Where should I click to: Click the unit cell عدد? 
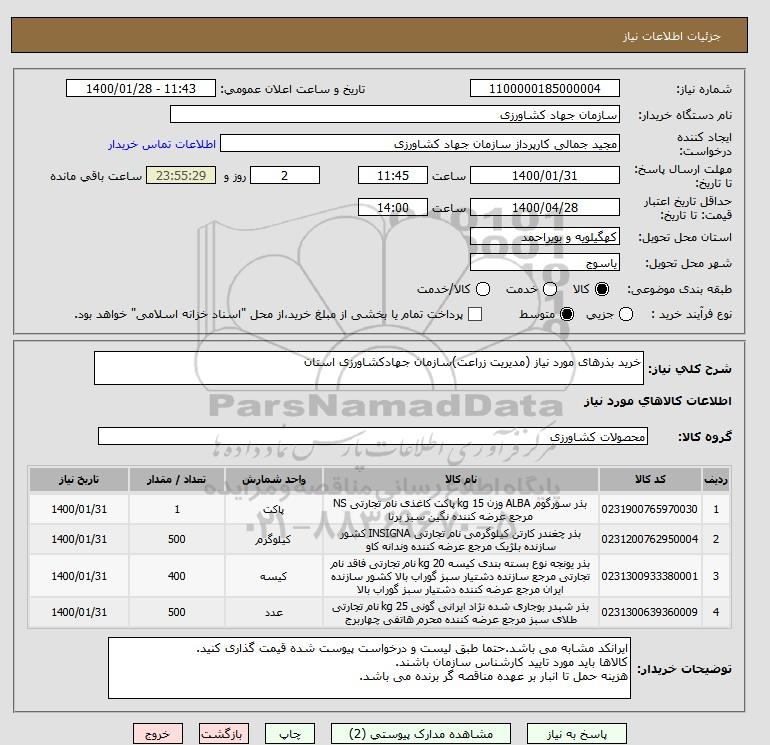point(274,612)
